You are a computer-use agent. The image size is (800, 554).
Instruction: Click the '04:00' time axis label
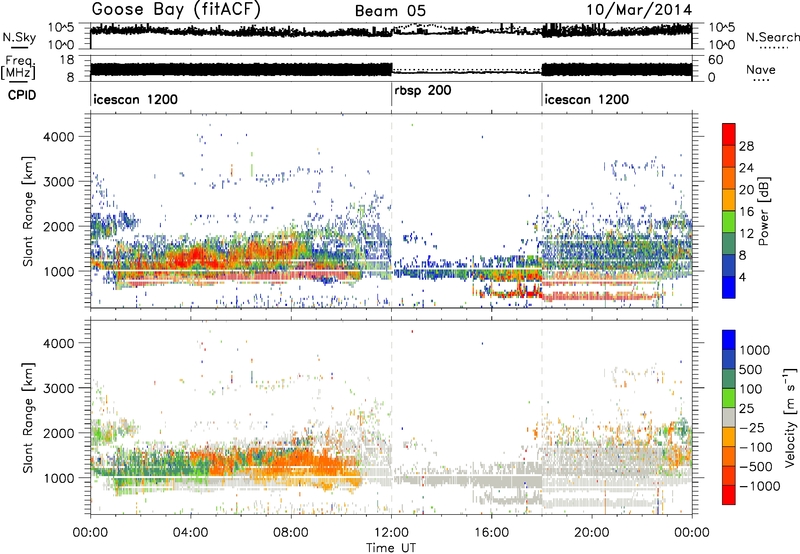(190, 533)
